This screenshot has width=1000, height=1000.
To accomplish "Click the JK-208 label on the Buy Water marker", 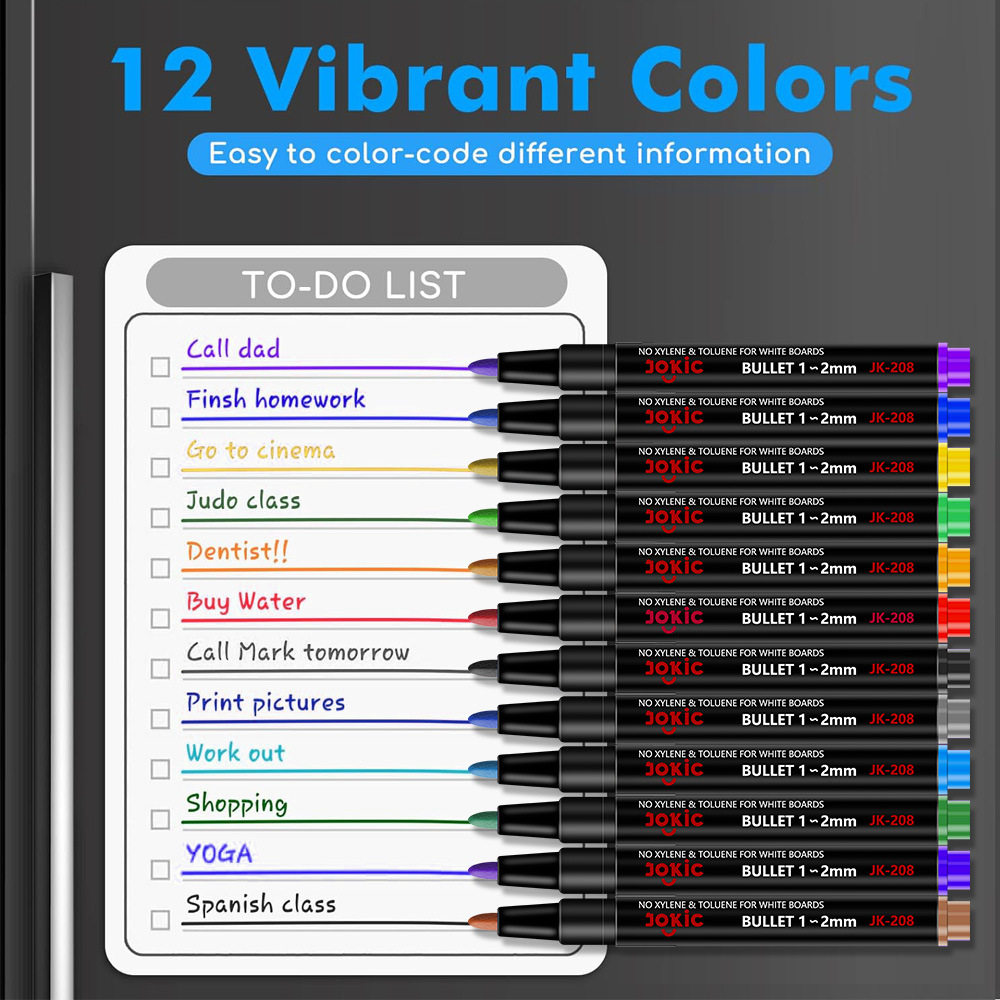I will 892,618.
